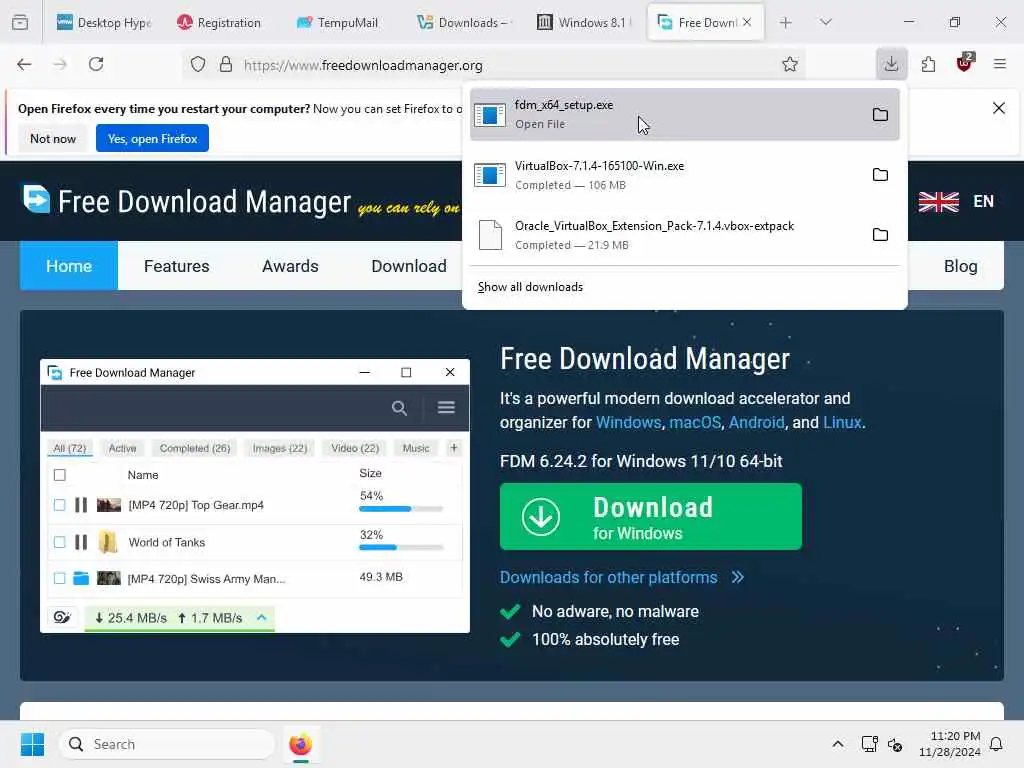1024x768 pixels.
Task: Switch to the Downloads tab
Action: click(x=465, y=22)
